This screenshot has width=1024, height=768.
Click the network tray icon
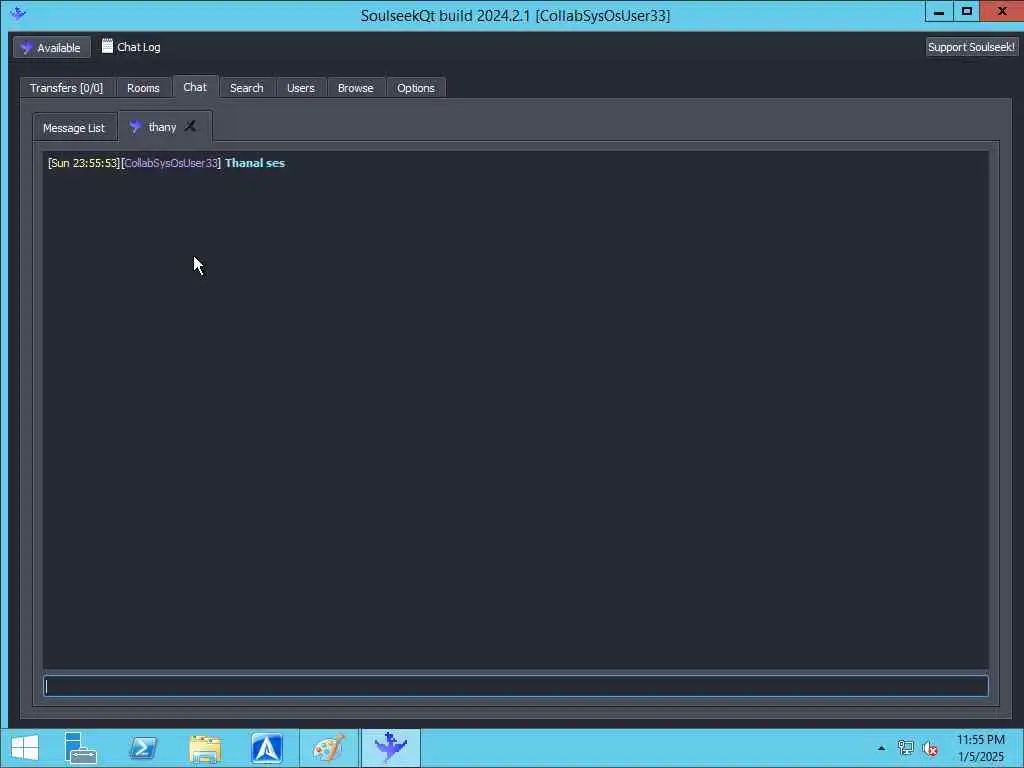(906, 748)
